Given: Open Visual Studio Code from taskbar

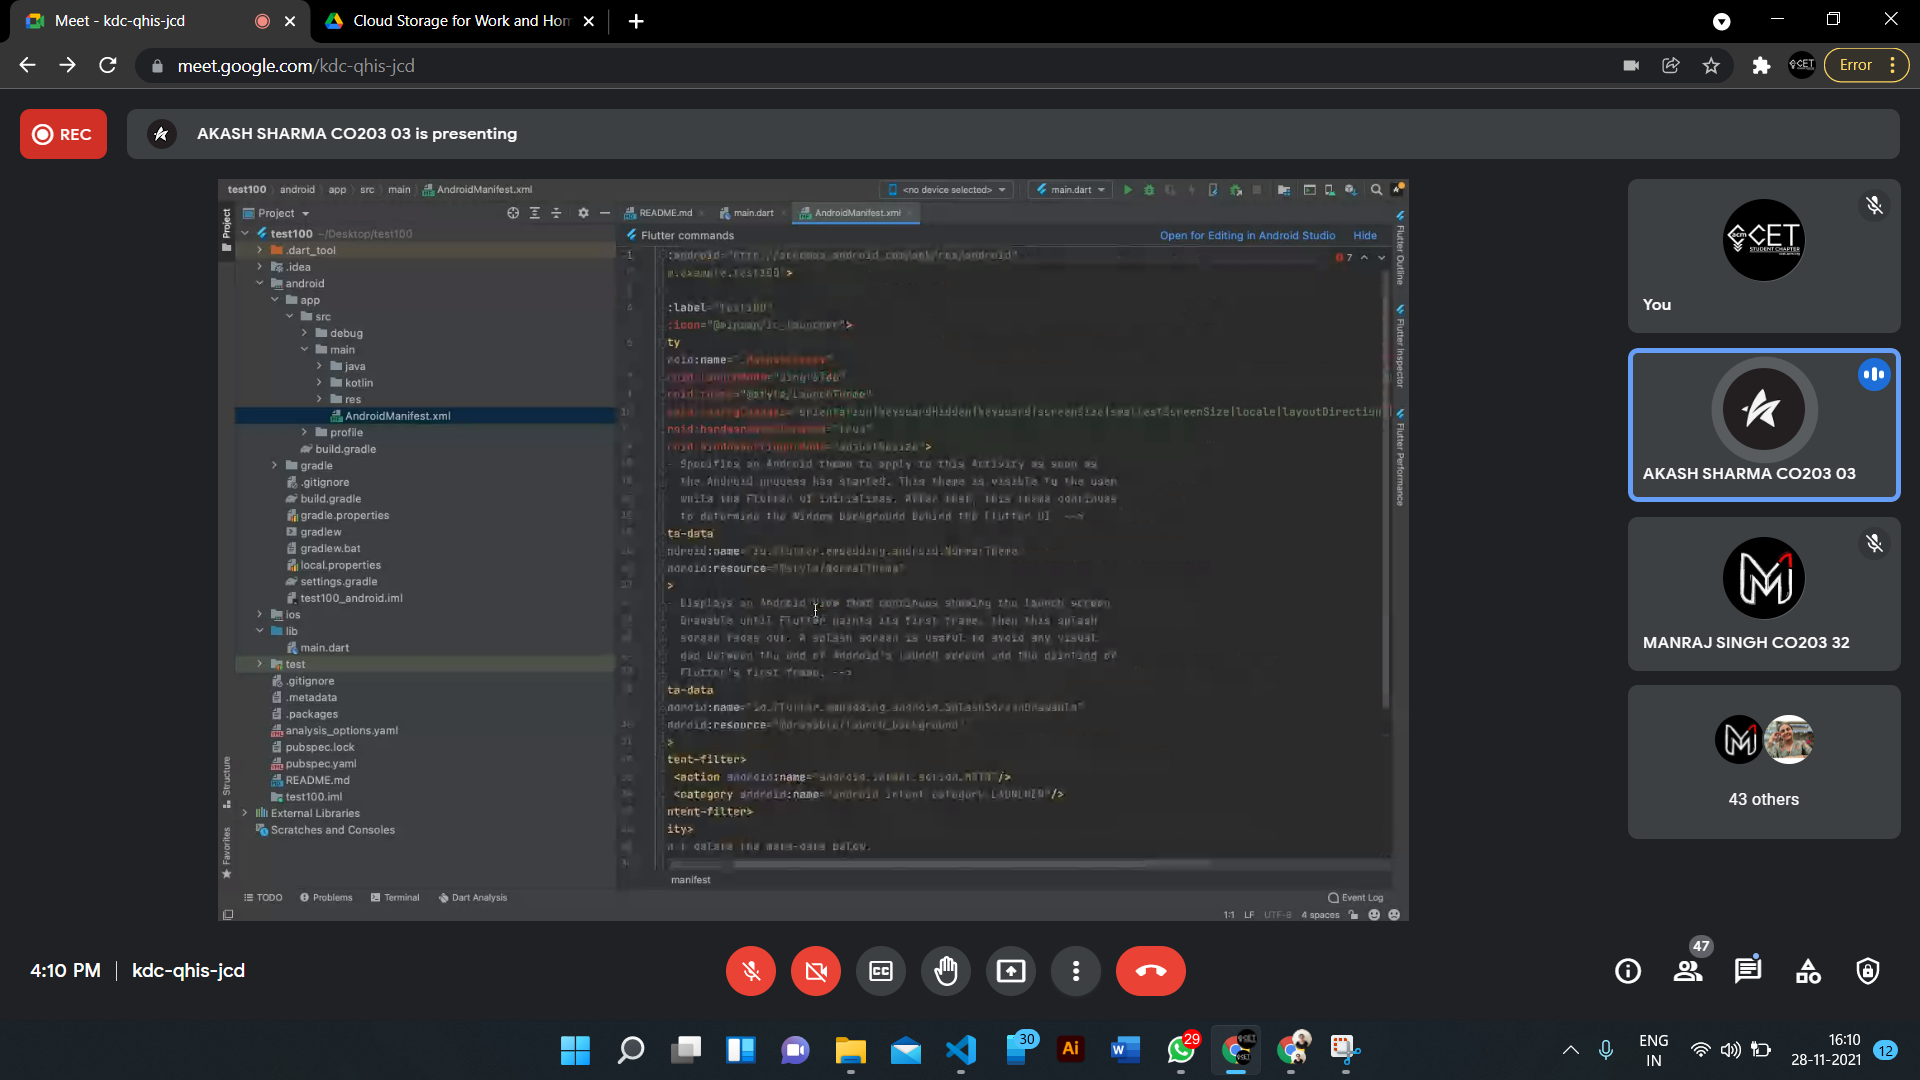Looking at the screenshot, I should click(961, 1050).
